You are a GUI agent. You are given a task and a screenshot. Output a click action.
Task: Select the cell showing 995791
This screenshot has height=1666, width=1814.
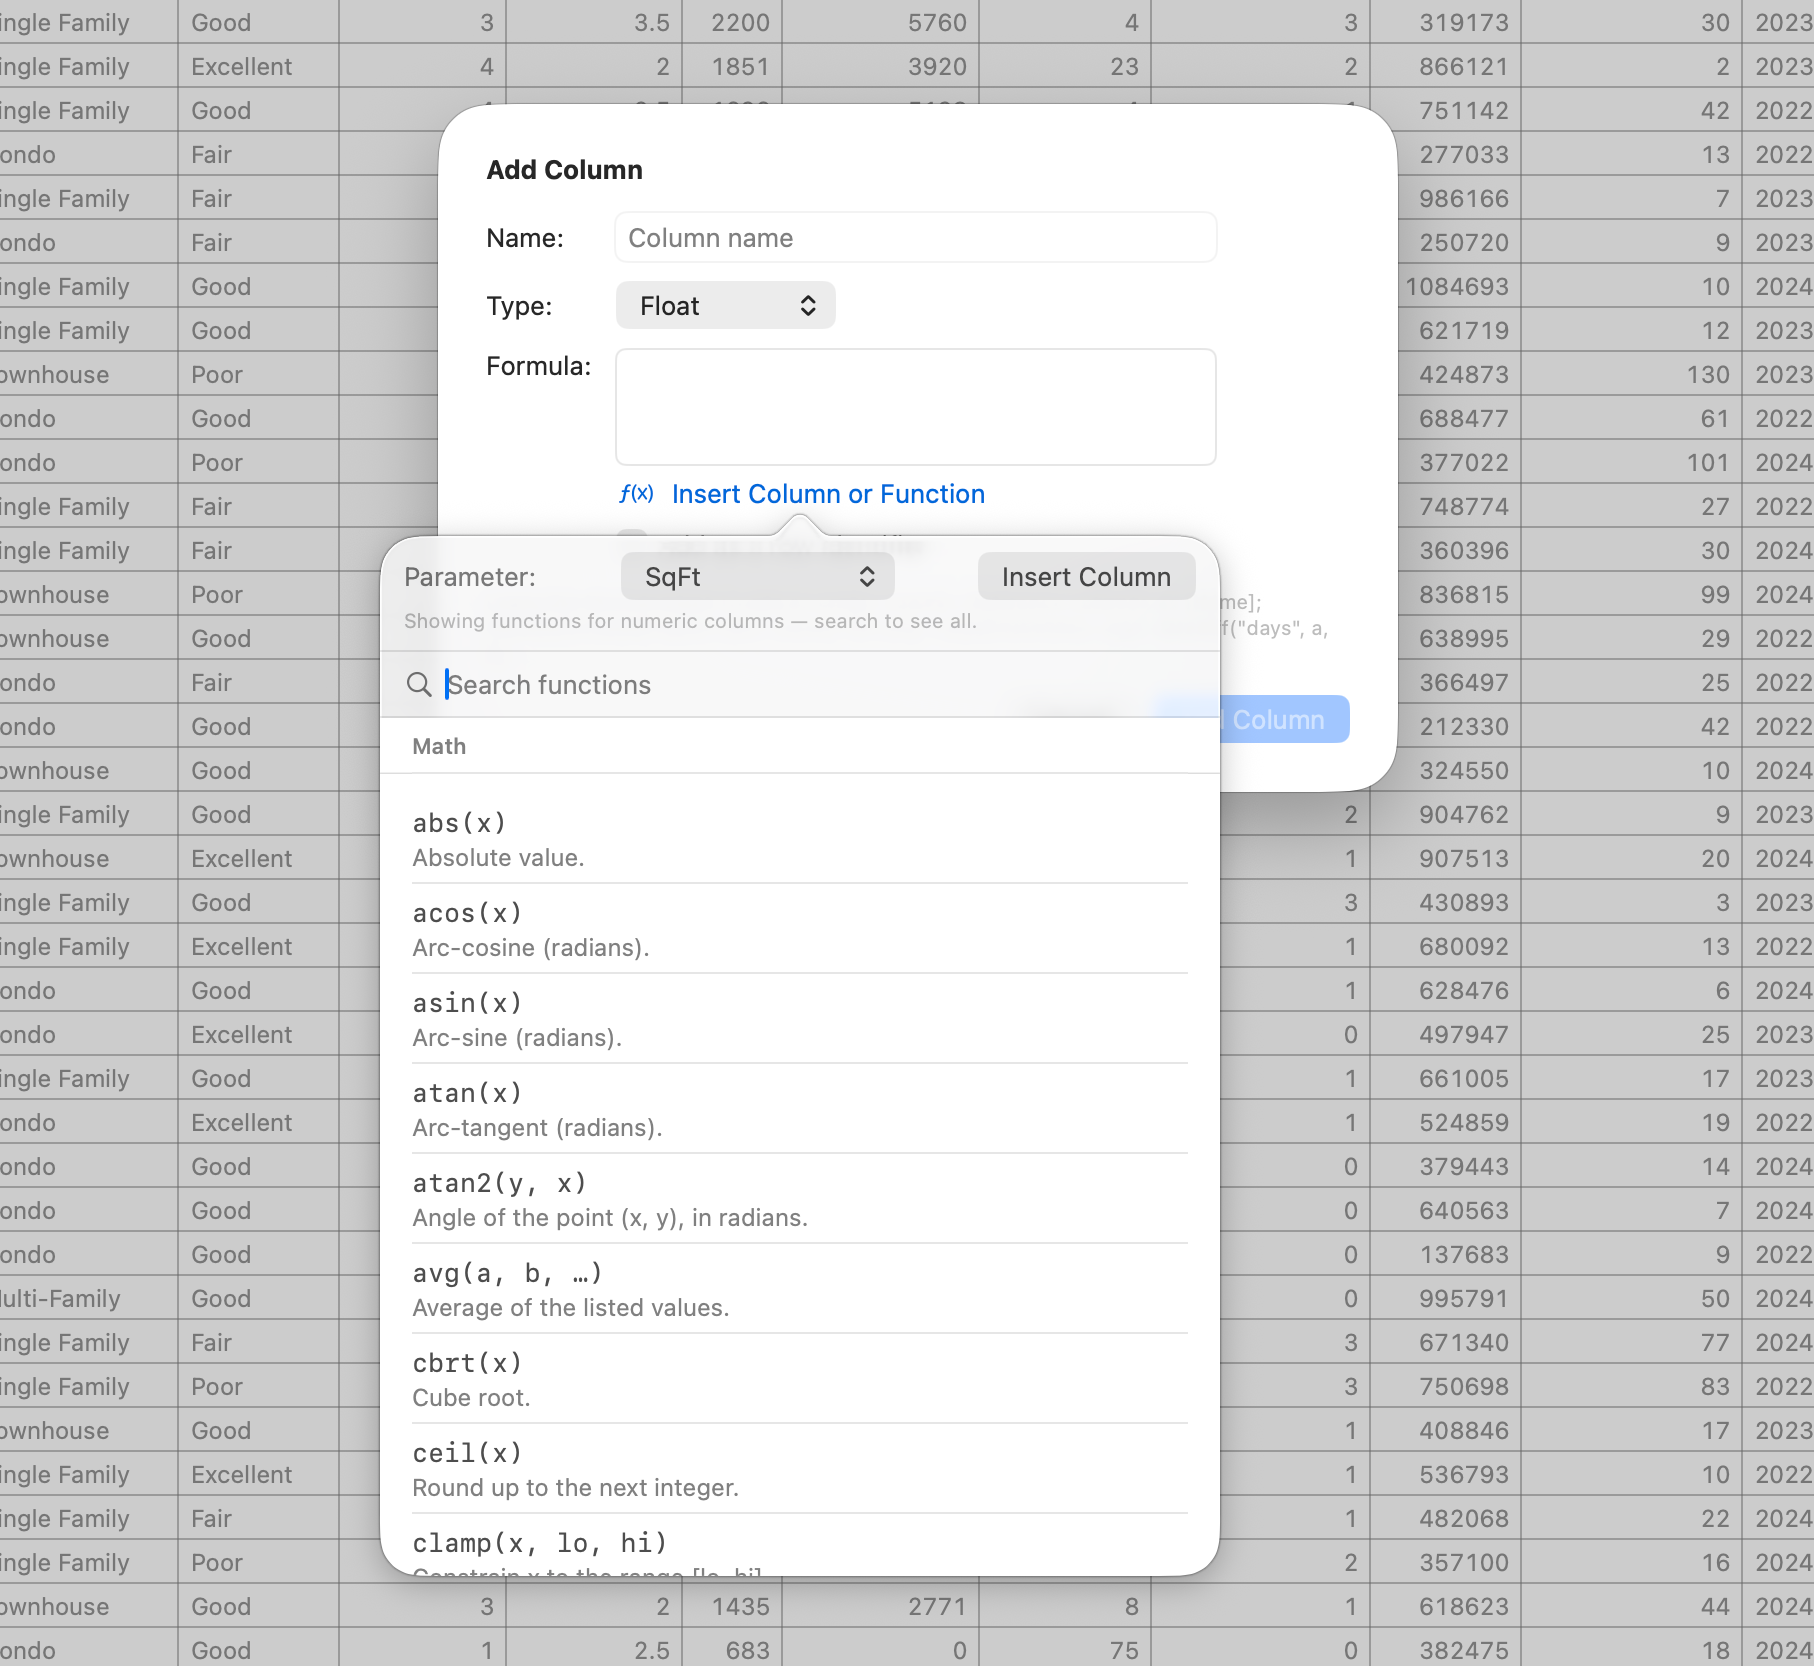[x=1445, y=1298]
